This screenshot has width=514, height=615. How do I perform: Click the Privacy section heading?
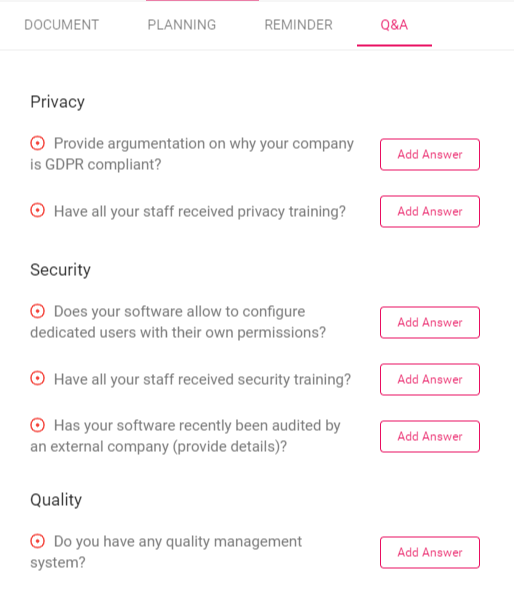(58, 102)
